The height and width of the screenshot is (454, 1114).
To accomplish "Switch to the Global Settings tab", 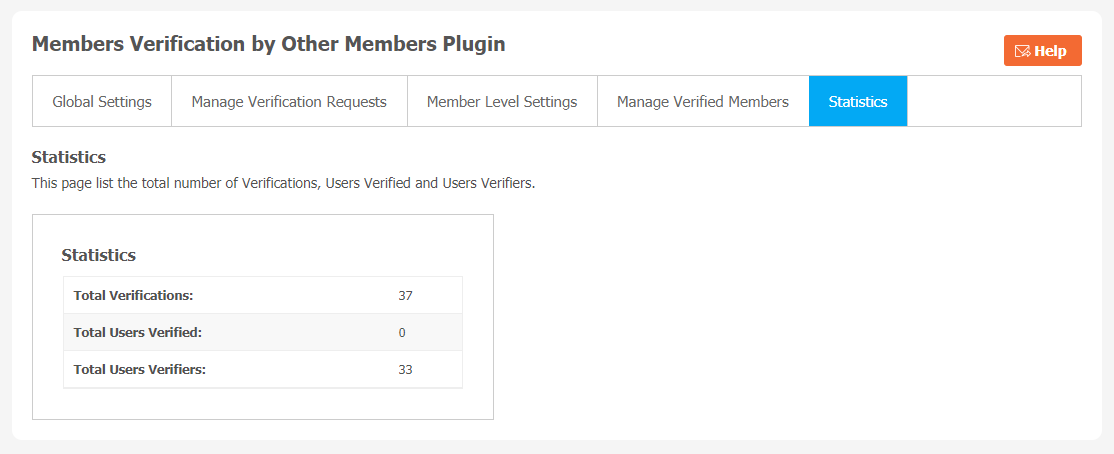I will (102, 102).
